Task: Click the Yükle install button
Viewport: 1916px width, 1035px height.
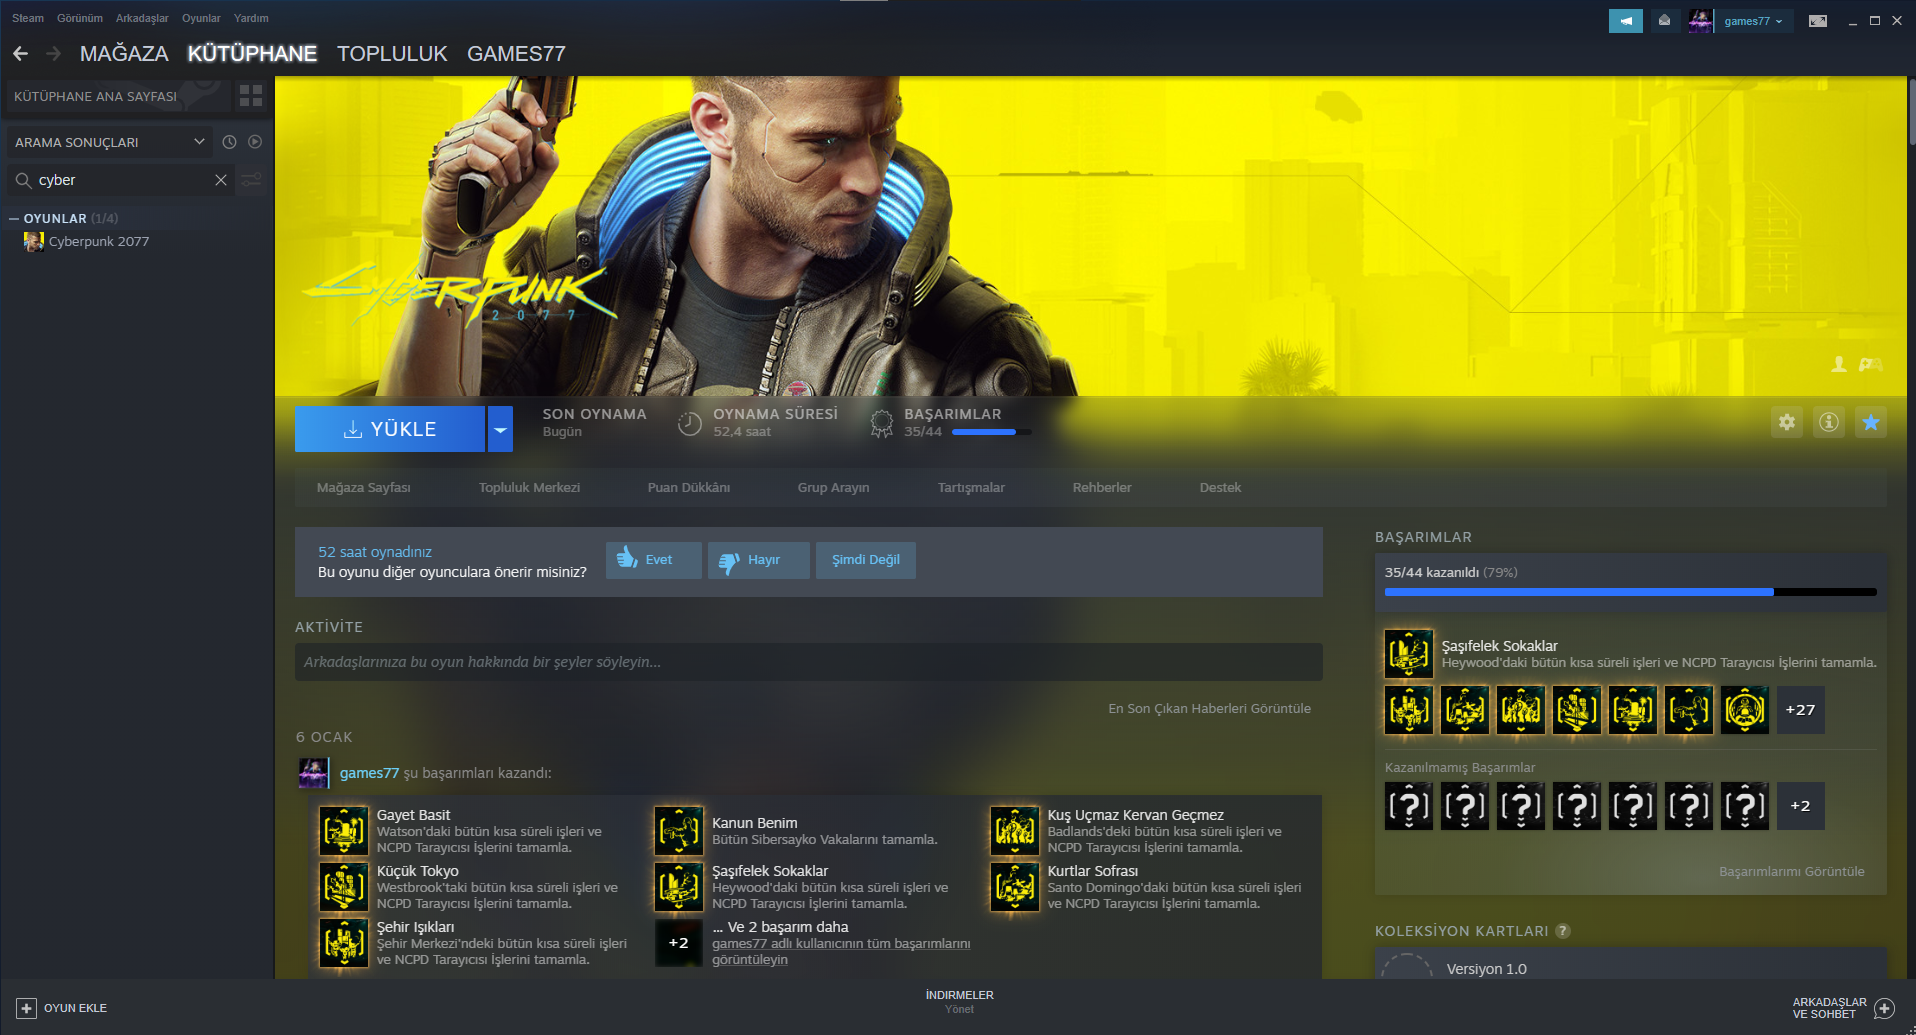Action: pos(390,429)
